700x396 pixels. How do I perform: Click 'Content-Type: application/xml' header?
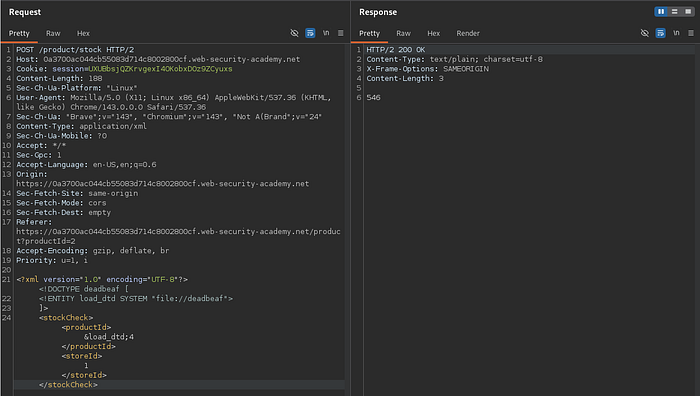coord(82,126)
